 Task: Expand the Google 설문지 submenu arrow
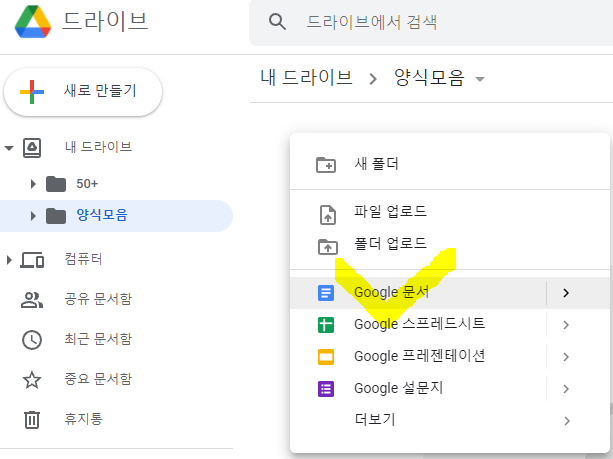[x=566, y=389]
